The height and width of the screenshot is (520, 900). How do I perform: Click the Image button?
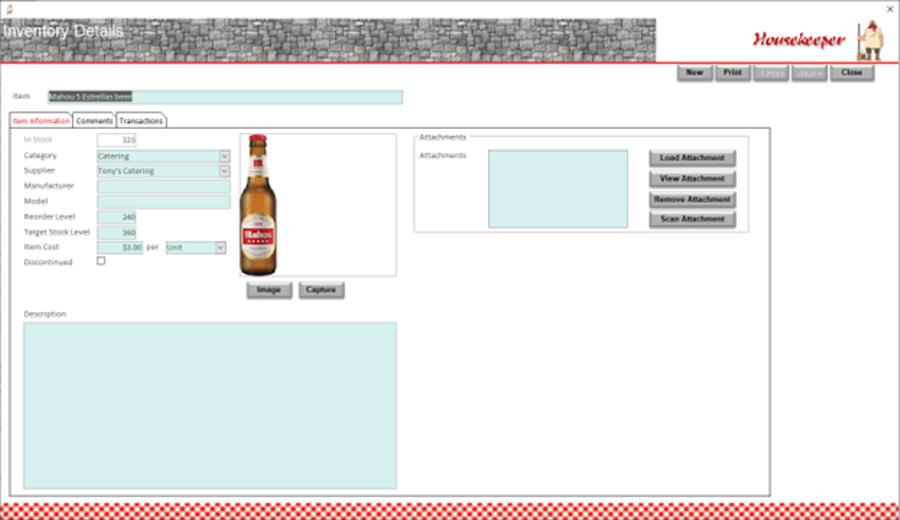tap(269, 290)
